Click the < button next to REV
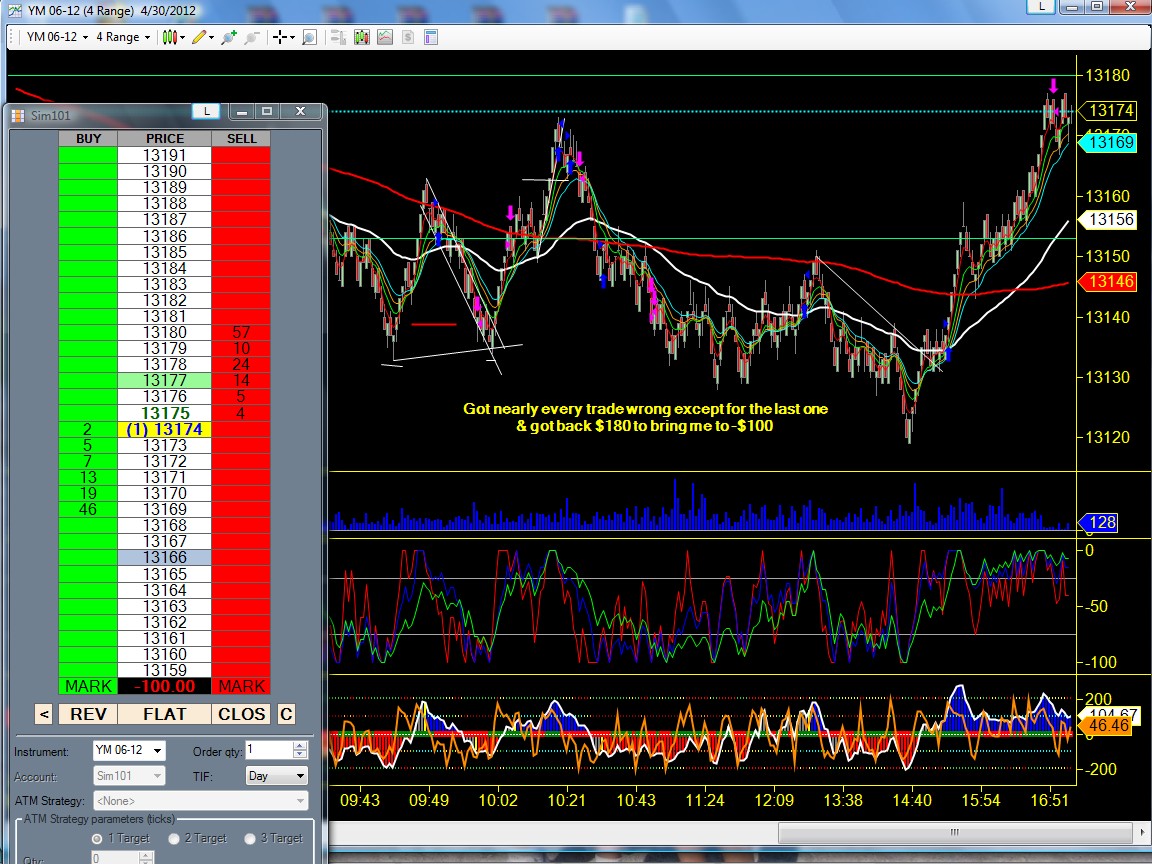Viewport: 1152px width, 864px height. [43, 714]
